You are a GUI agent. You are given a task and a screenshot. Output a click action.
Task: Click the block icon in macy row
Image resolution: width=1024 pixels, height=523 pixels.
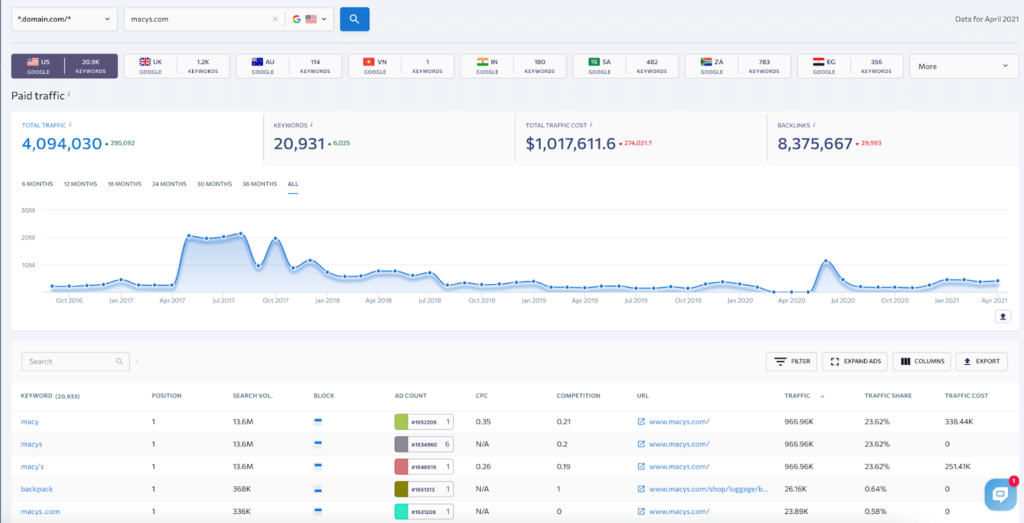tap(318, 421)
